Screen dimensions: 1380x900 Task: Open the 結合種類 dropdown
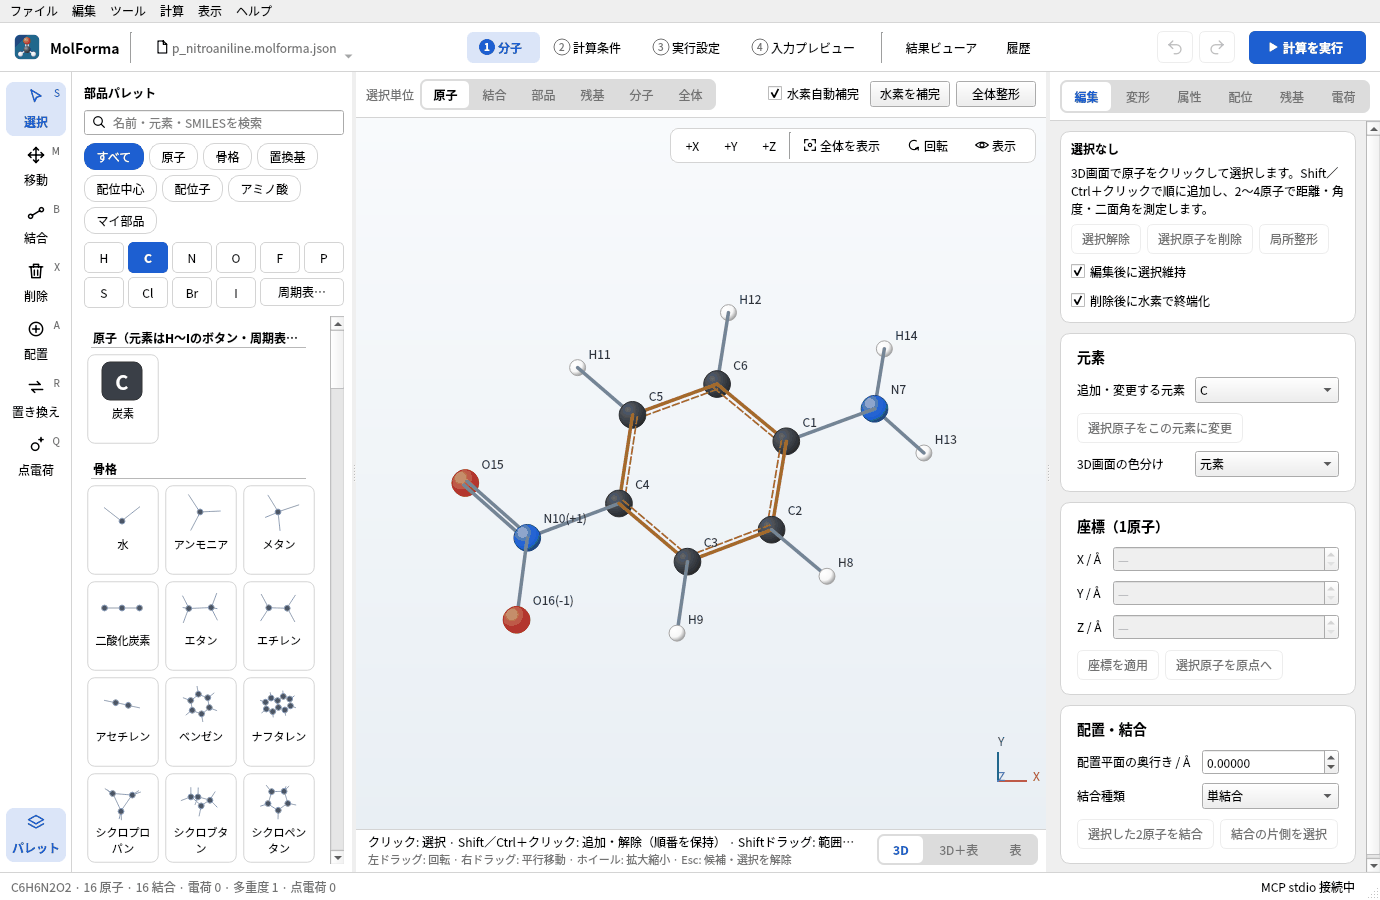coord(1270,796)
